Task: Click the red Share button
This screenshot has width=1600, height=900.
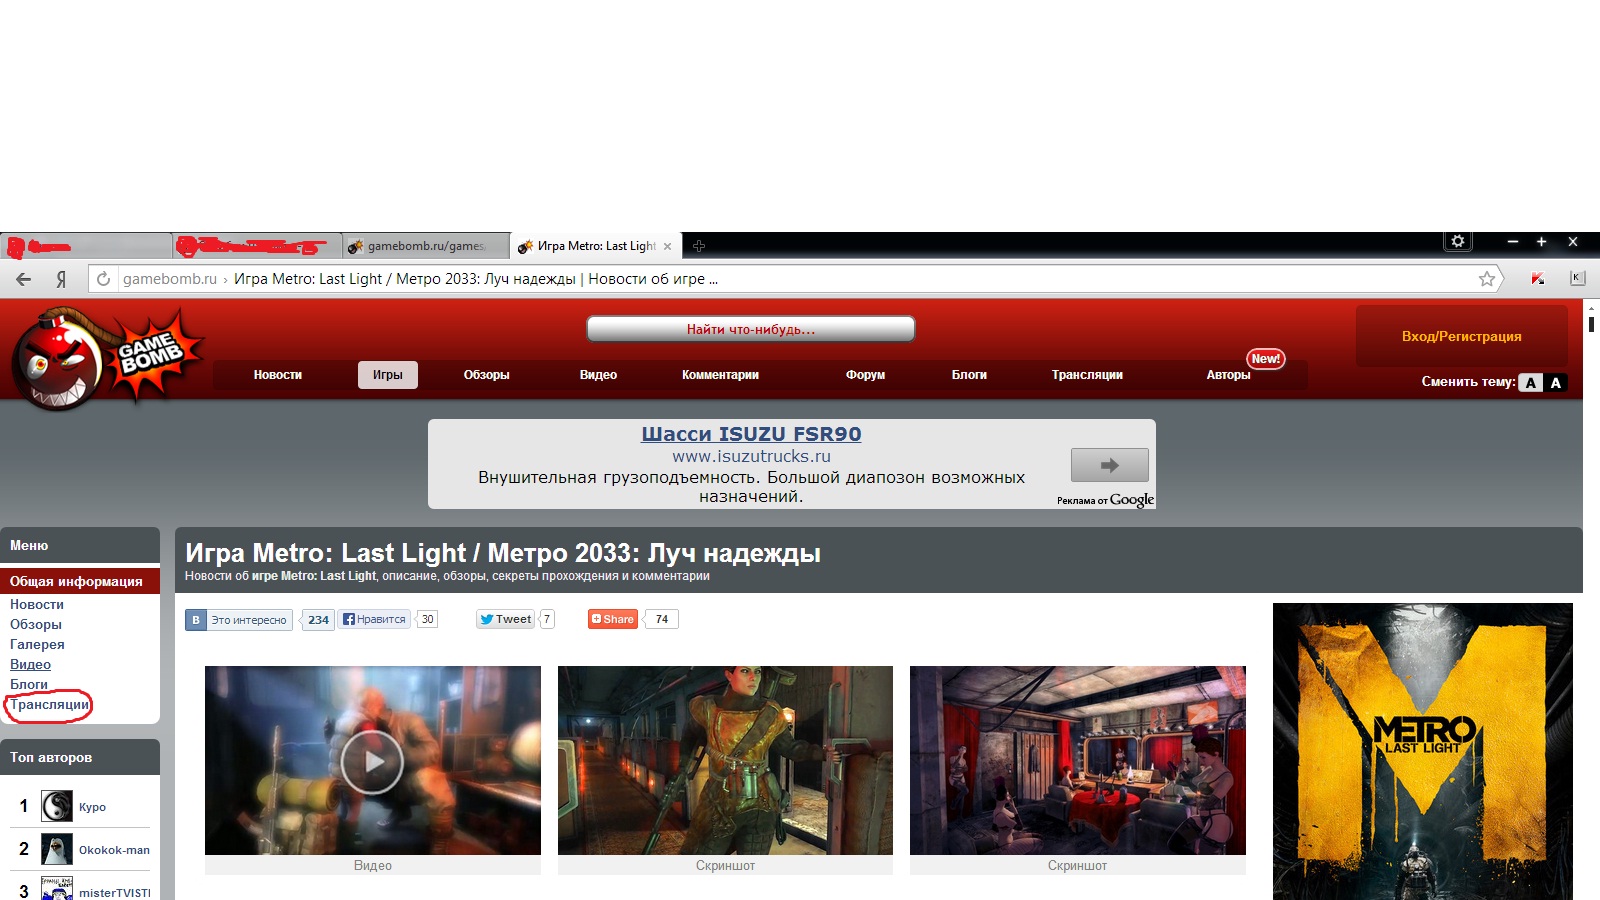Action: (x=613, y=619)
